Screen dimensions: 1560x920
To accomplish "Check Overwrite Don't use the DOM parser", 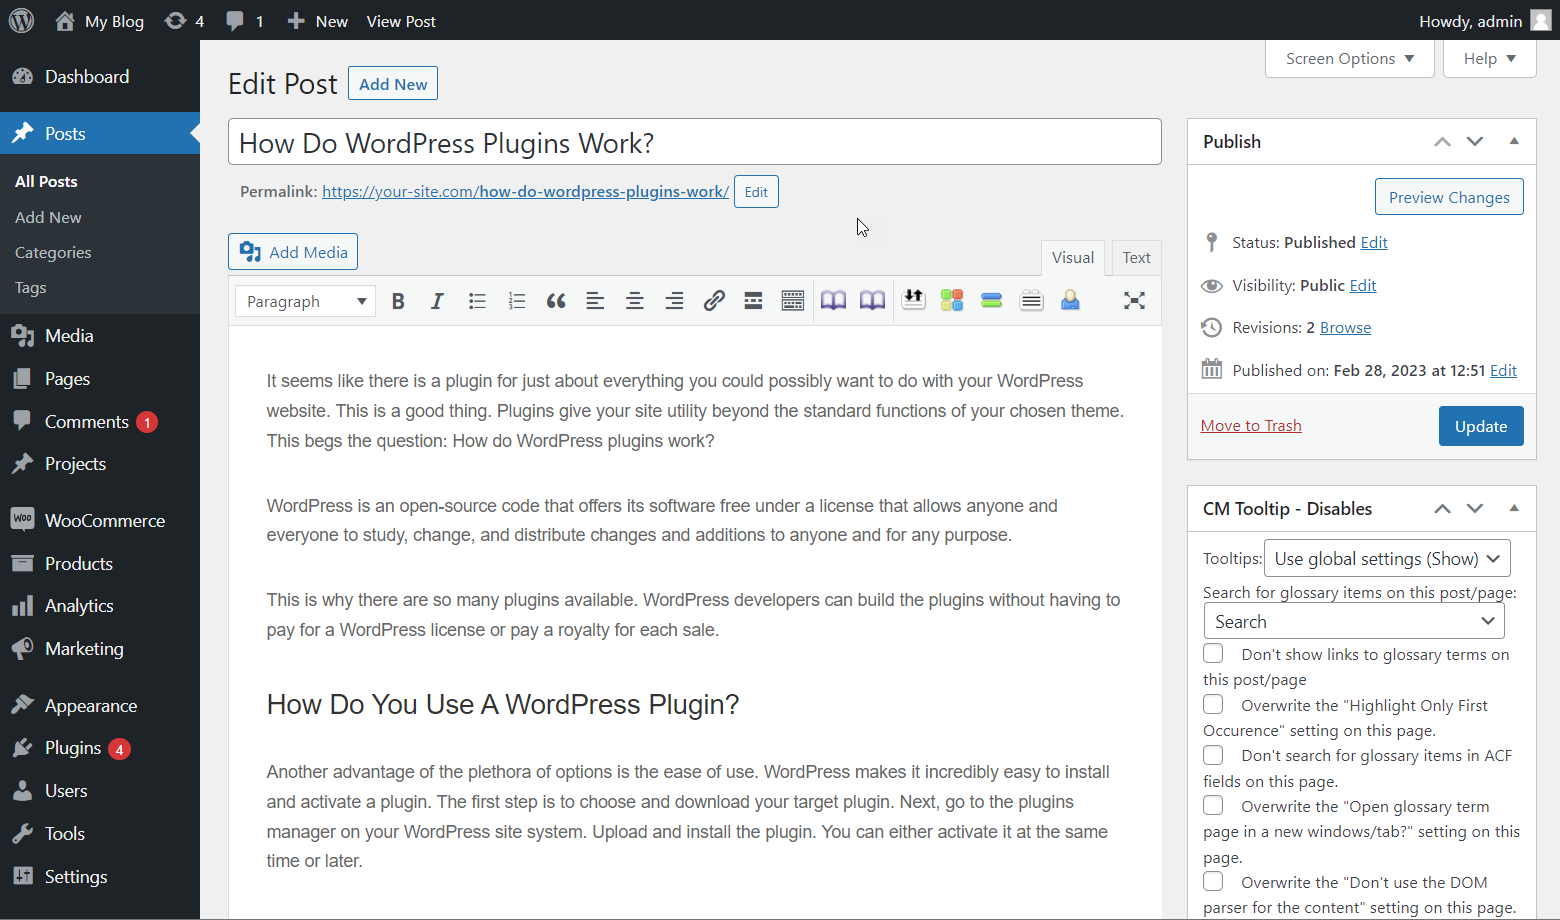I will pyautogui.click(x=1213, y=881).
